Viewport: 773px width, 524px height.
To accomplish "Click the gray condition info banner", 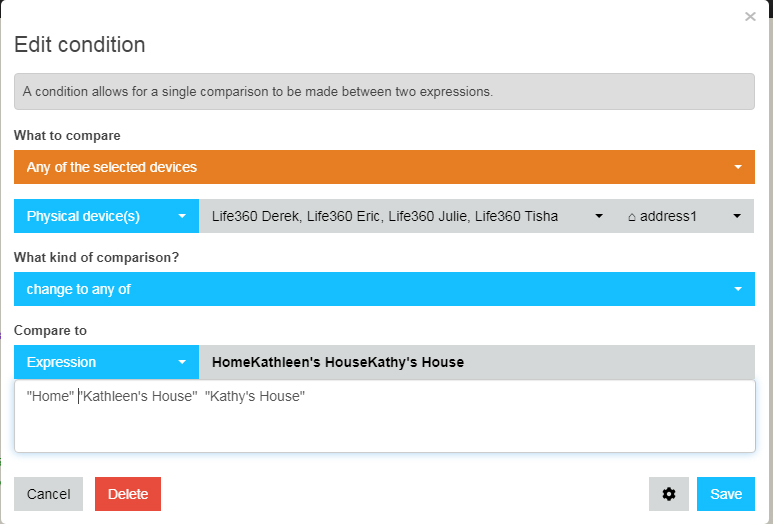I will (x=384, y=92).
